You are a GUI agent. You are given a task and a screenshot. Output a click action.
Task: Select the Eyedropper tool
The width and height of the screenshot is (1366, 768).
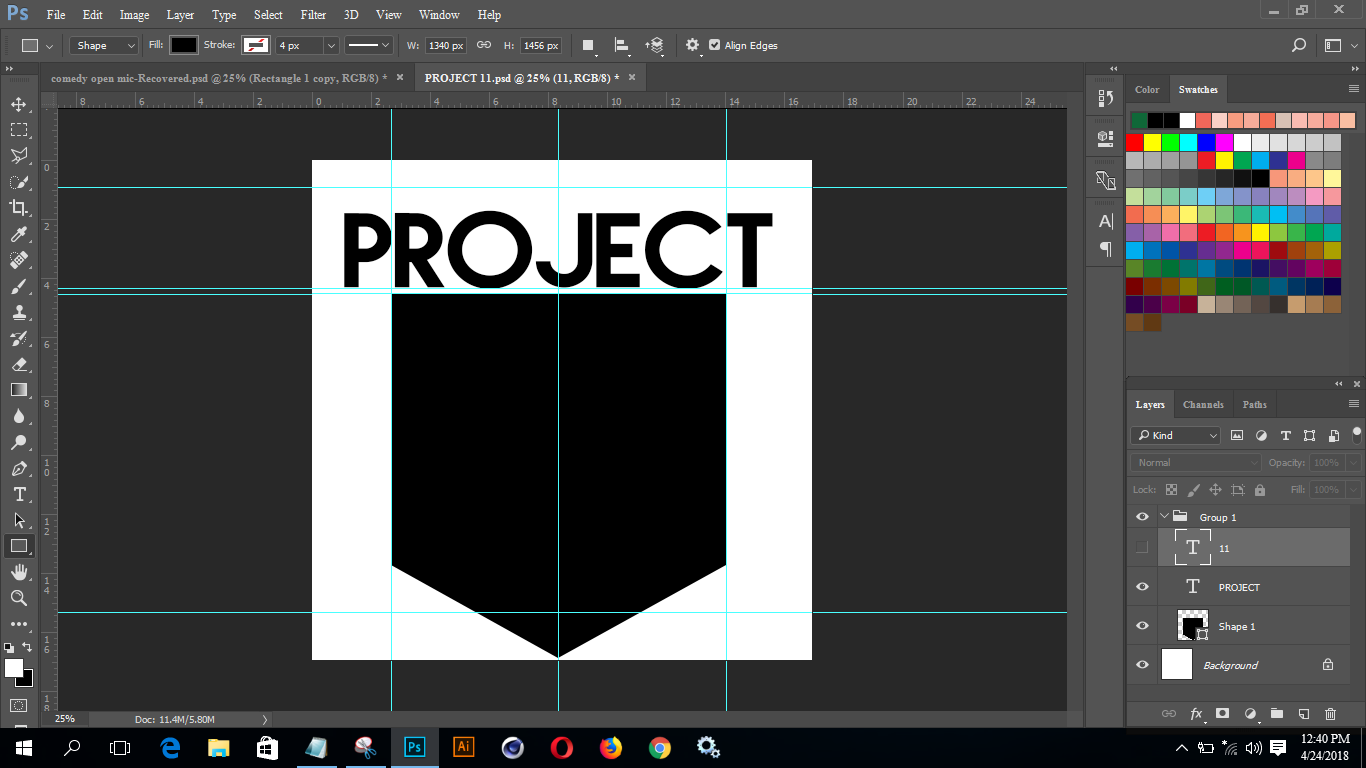coord(19,234)
